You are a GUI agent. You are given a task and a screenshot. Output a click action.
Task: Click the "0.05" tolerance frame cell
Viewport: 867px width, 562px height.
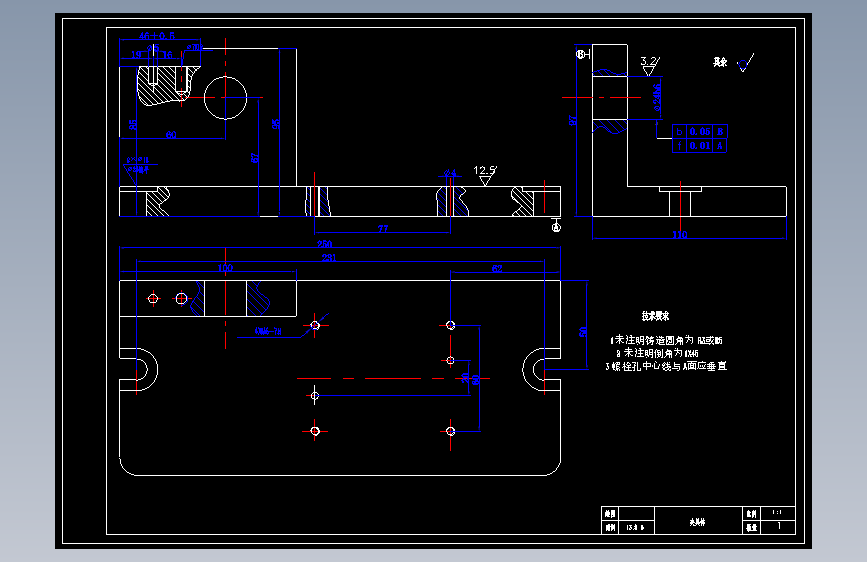700,132
